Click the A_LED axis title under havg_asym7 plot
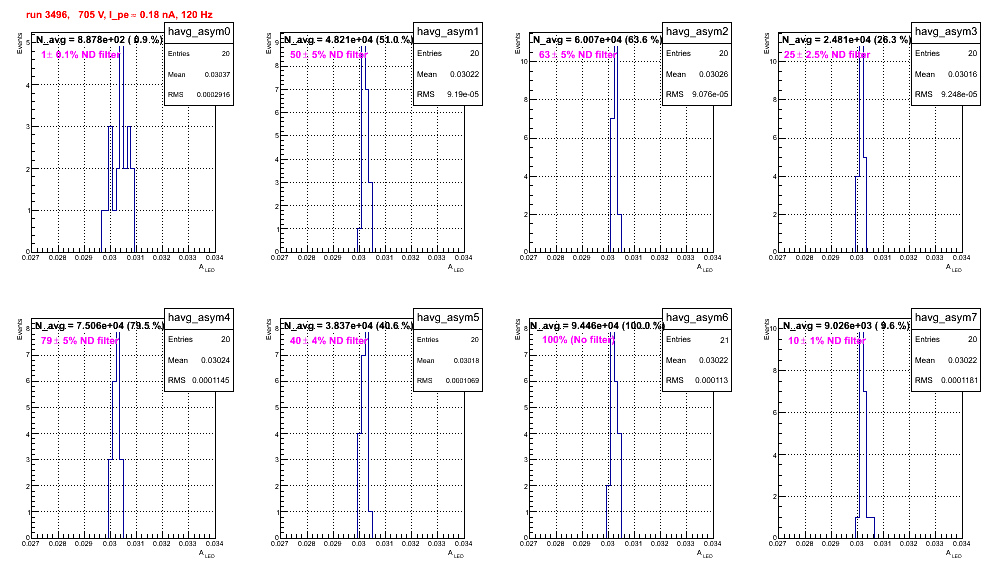 point(954,554)
